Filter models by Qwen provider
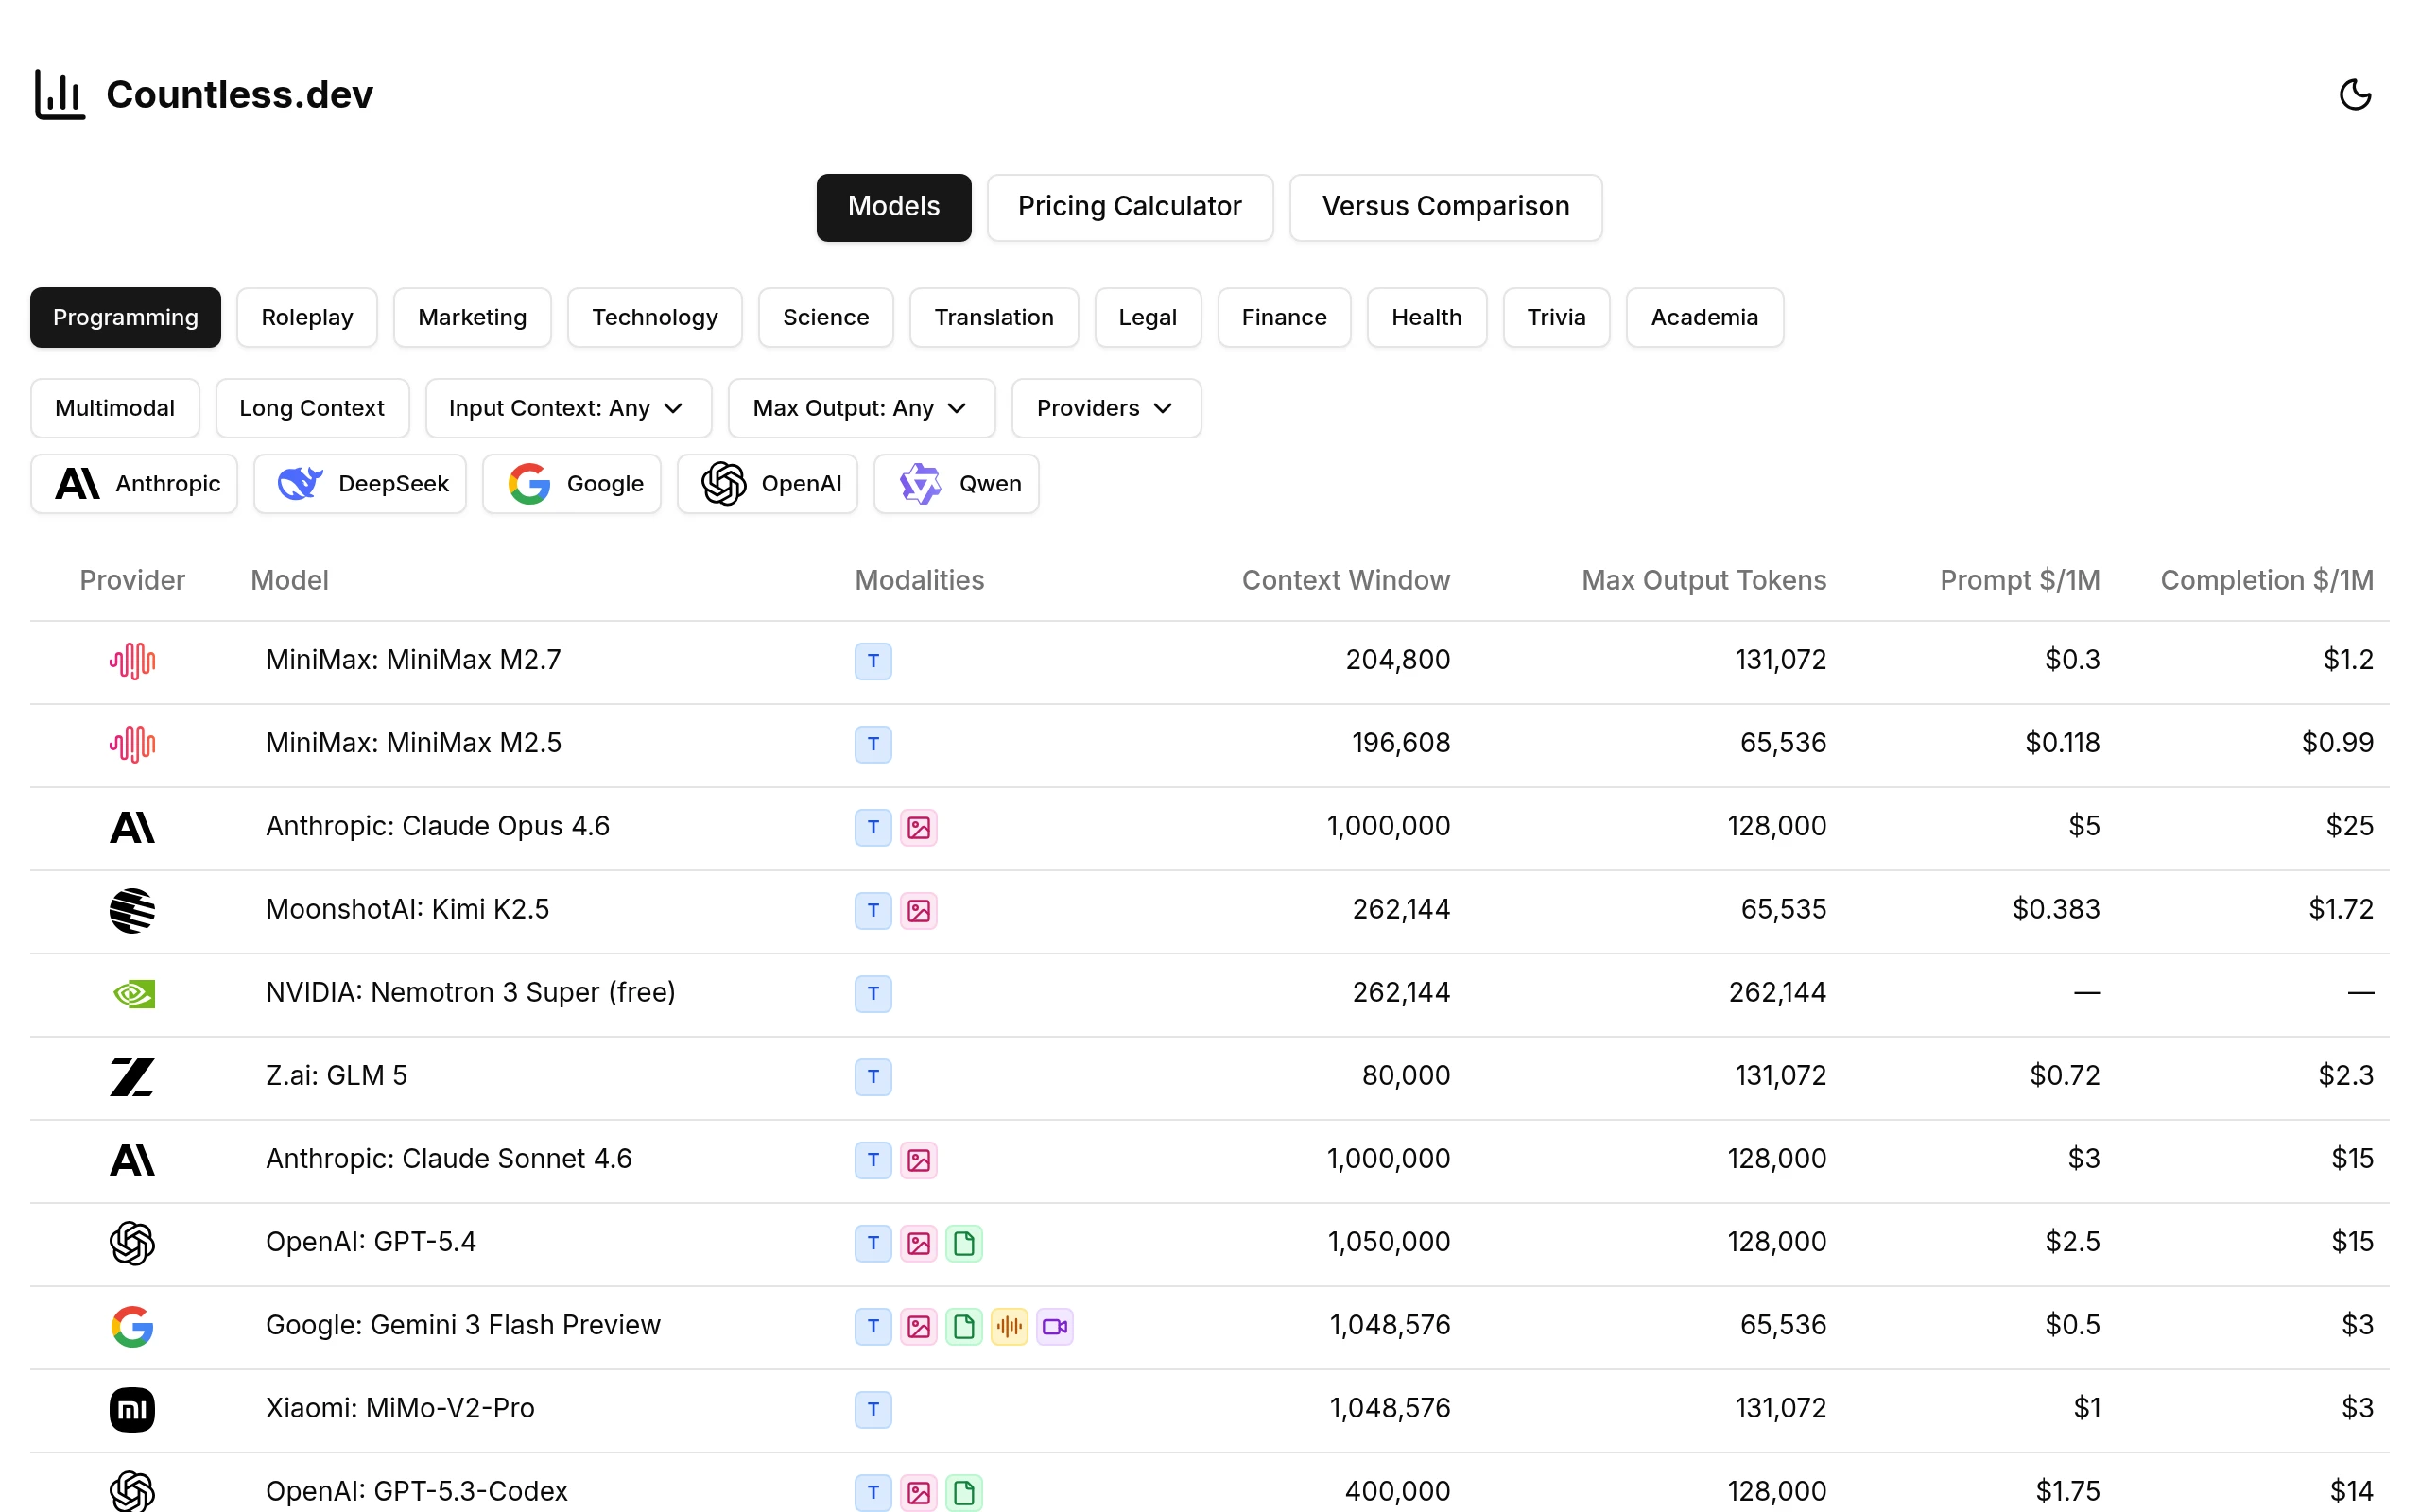Screen dimensions: 2420x1512 (957, 484)
